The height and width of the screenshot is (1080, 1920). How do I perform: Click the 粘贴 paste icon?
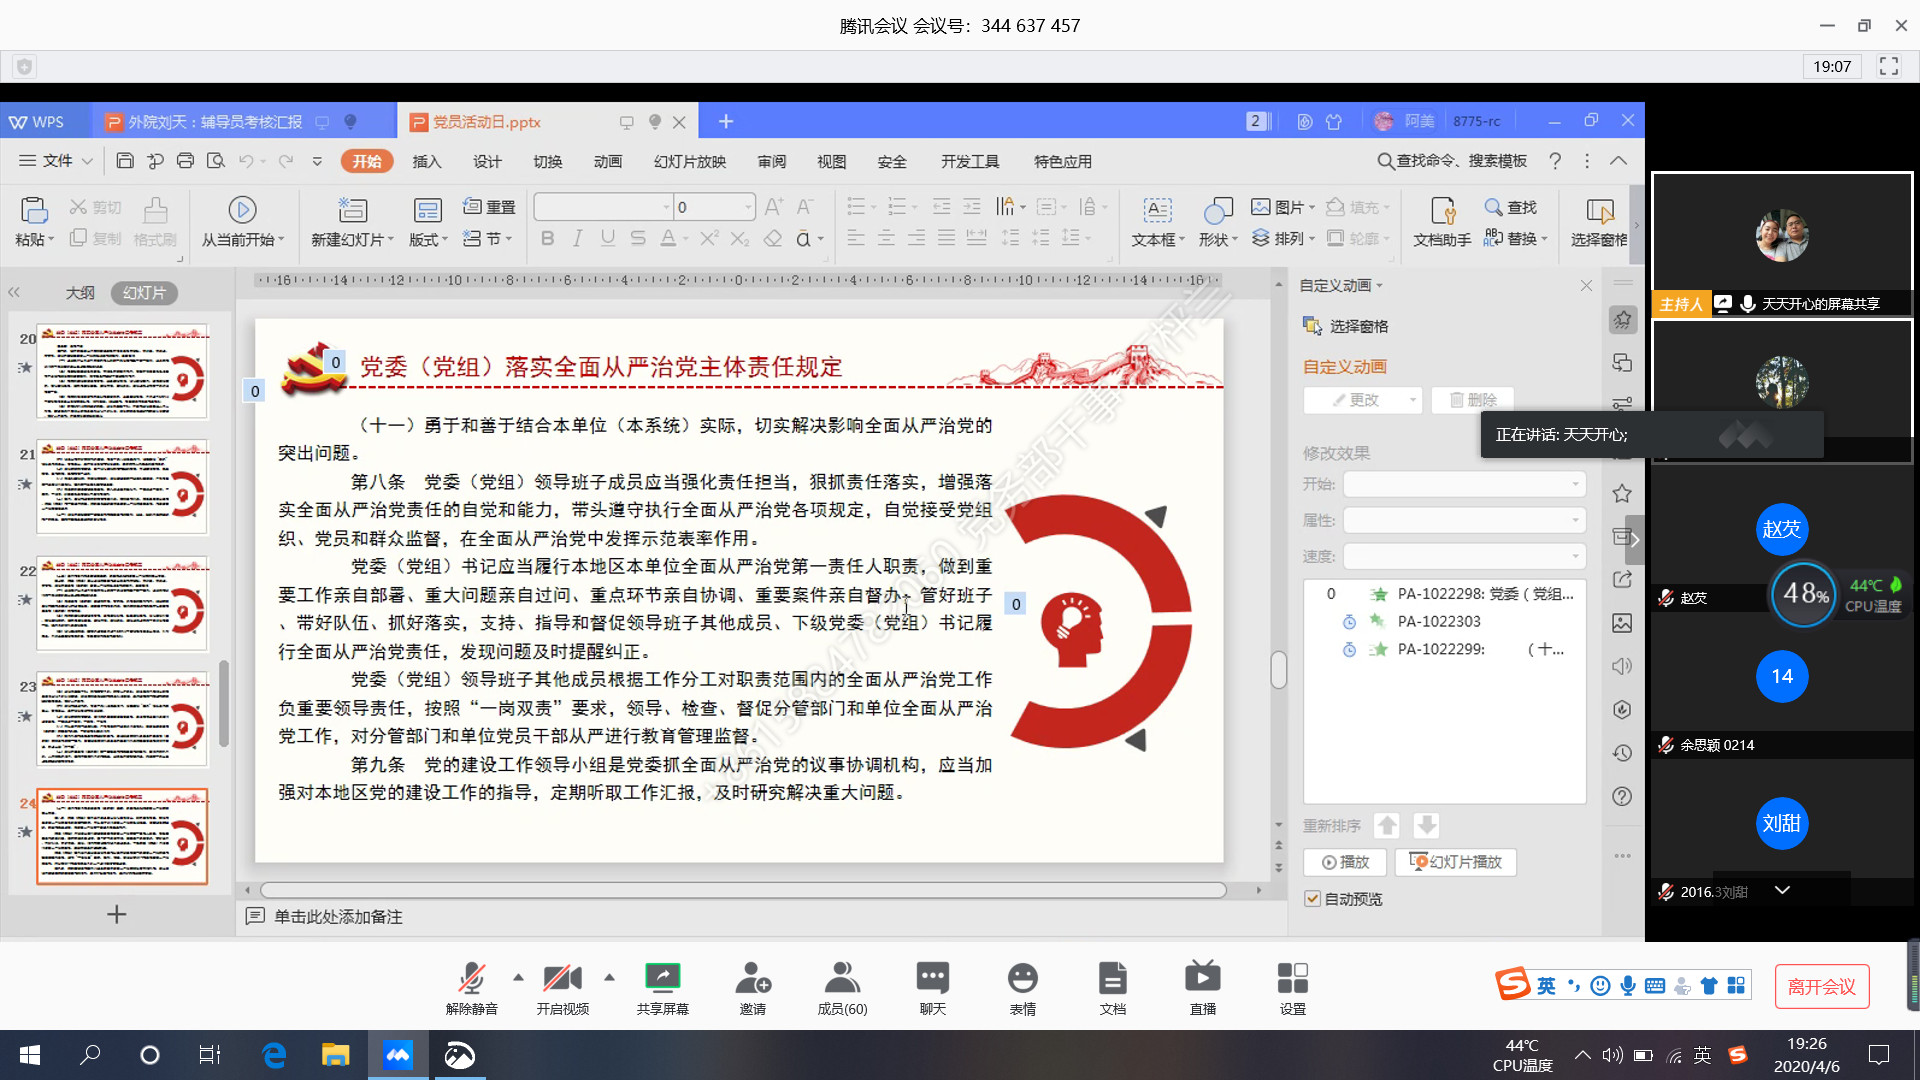(x=34, y=210)
